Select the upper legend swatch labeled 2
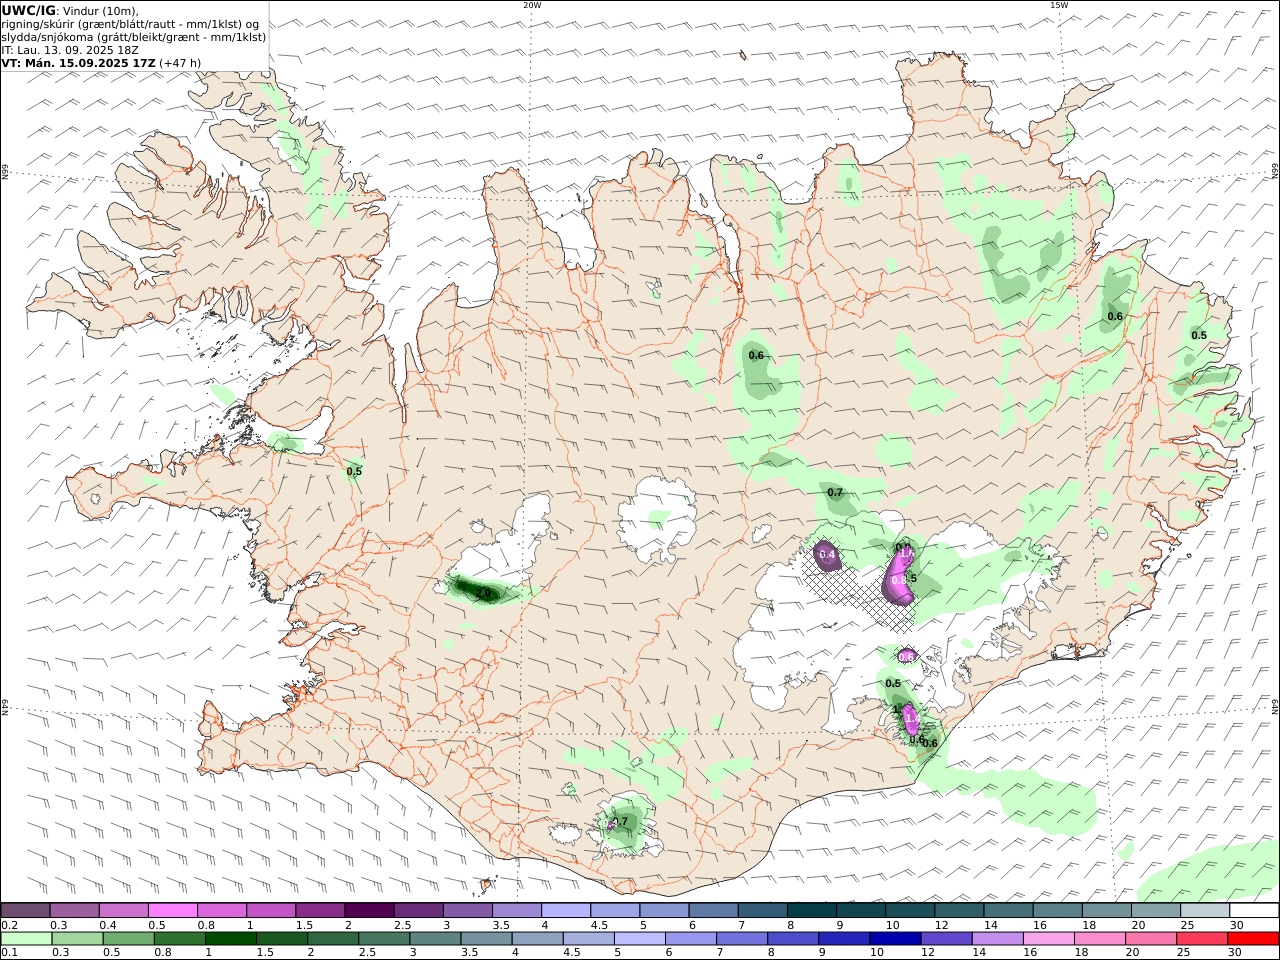1280x960 pixels. [369, 910]
